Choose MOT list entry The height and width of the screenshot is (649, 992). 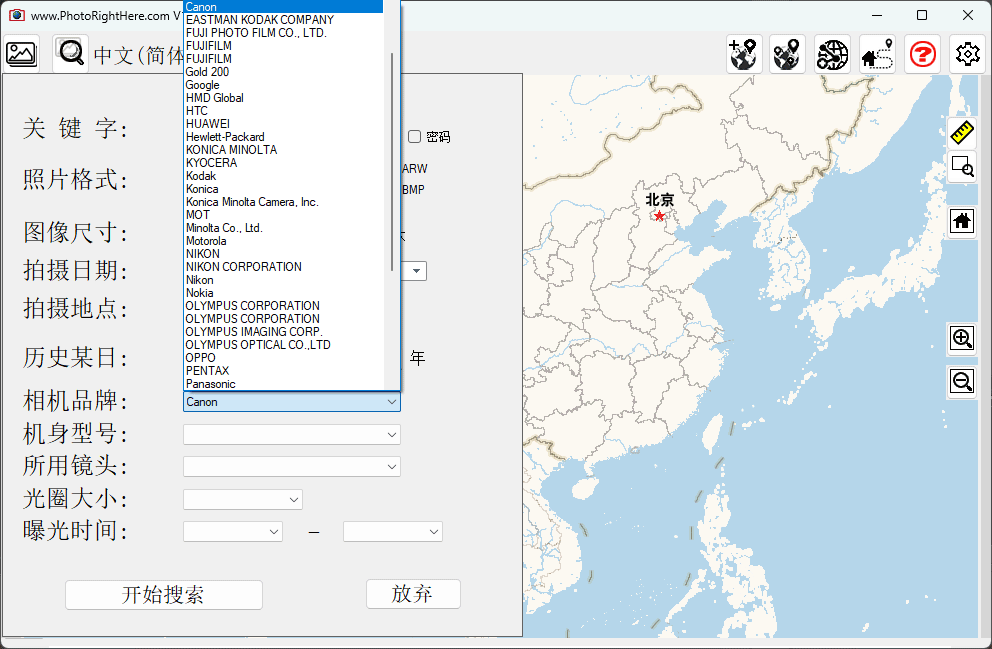(283, 215)
